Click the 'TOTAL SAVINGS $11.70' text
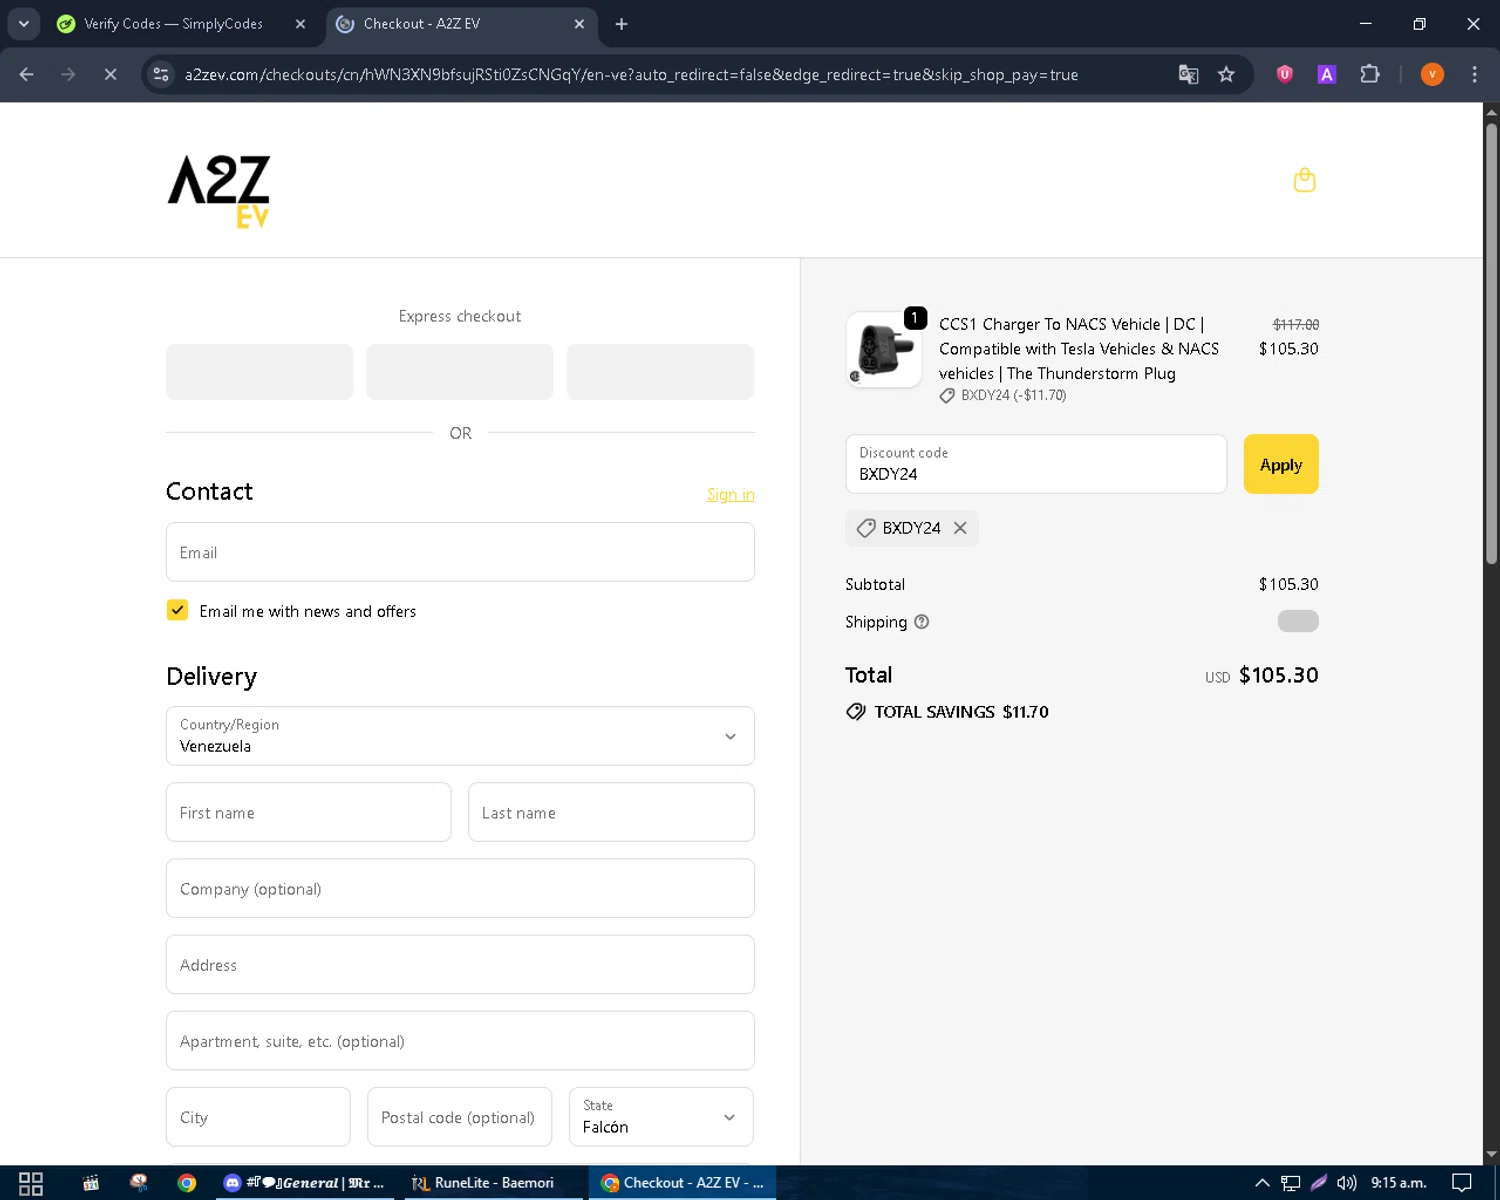The width and height of the screenshot is (1500, 1200). click(x=961, y=712)
